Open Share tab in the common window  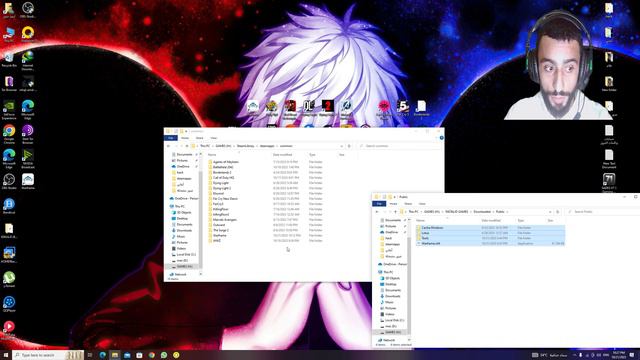pos(199,138)
